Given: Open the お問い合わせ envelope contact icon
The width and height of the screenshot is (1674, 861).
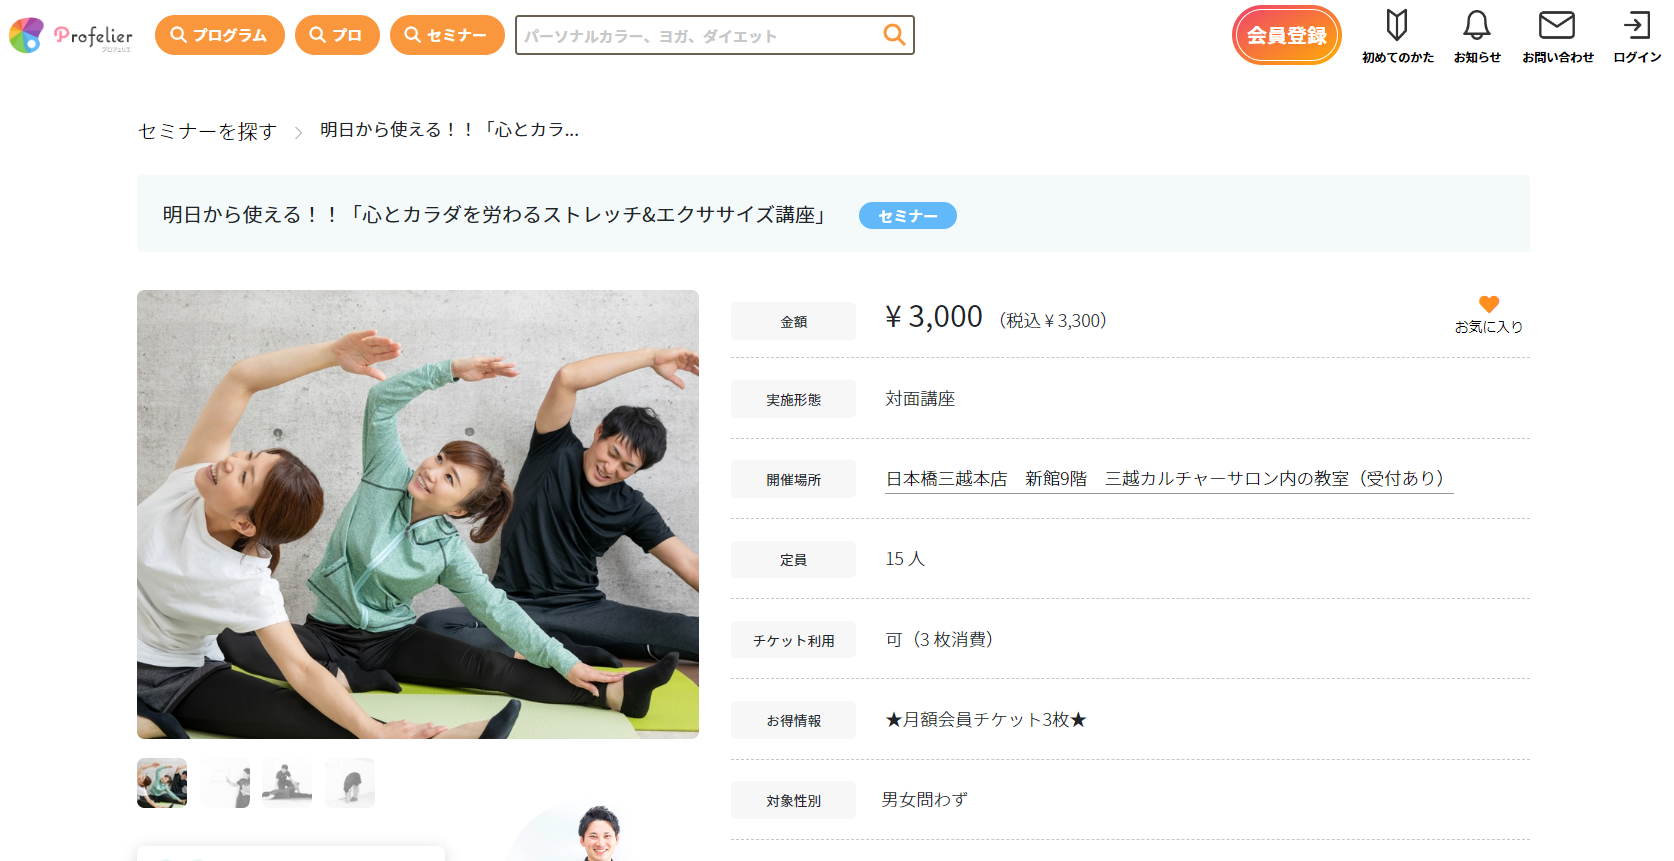Looking at the screenshot, I should 1557,37.
